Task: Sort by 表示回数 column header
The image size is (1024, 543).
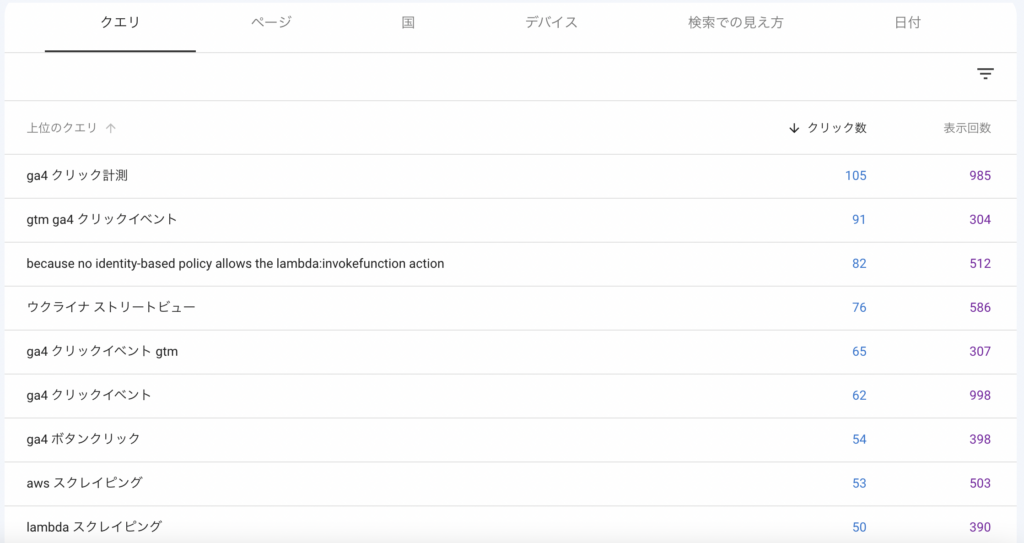Action: [967, 128]
